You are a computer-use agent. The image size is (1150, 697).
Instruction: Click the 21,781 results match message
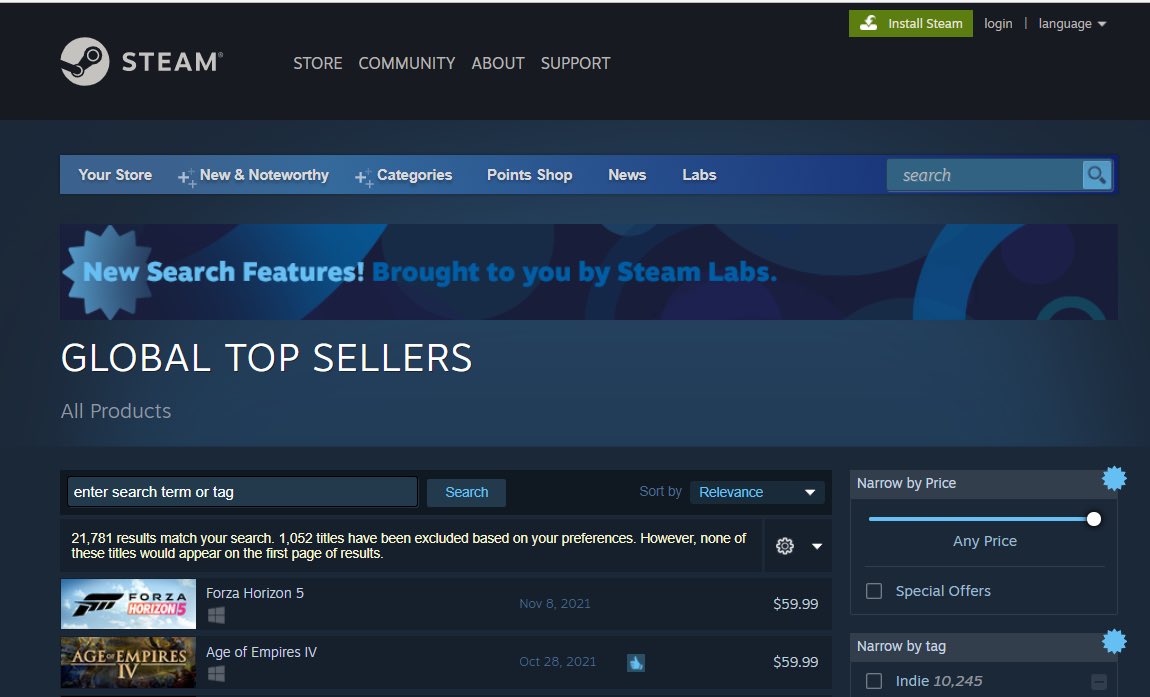click(409, 545)
